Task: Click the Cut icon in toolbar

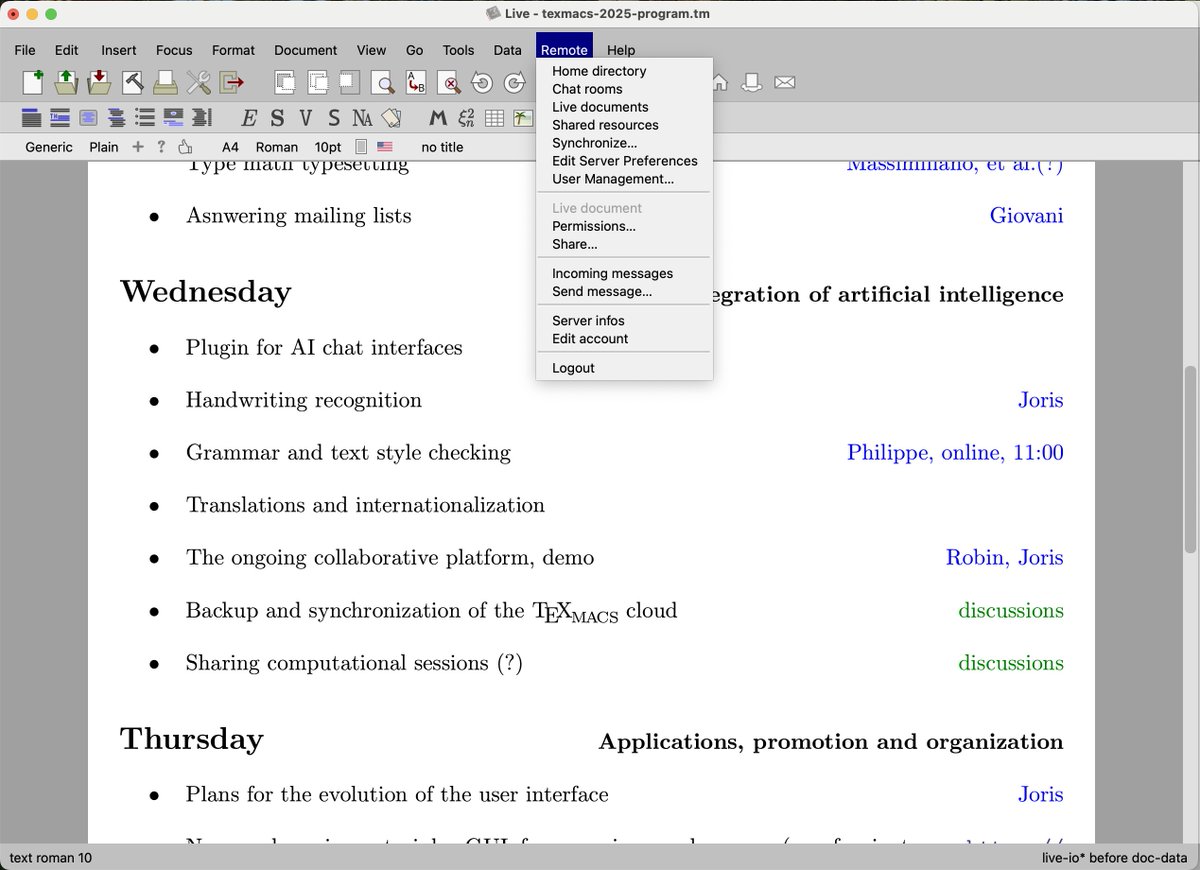Action: click(285, 82)
